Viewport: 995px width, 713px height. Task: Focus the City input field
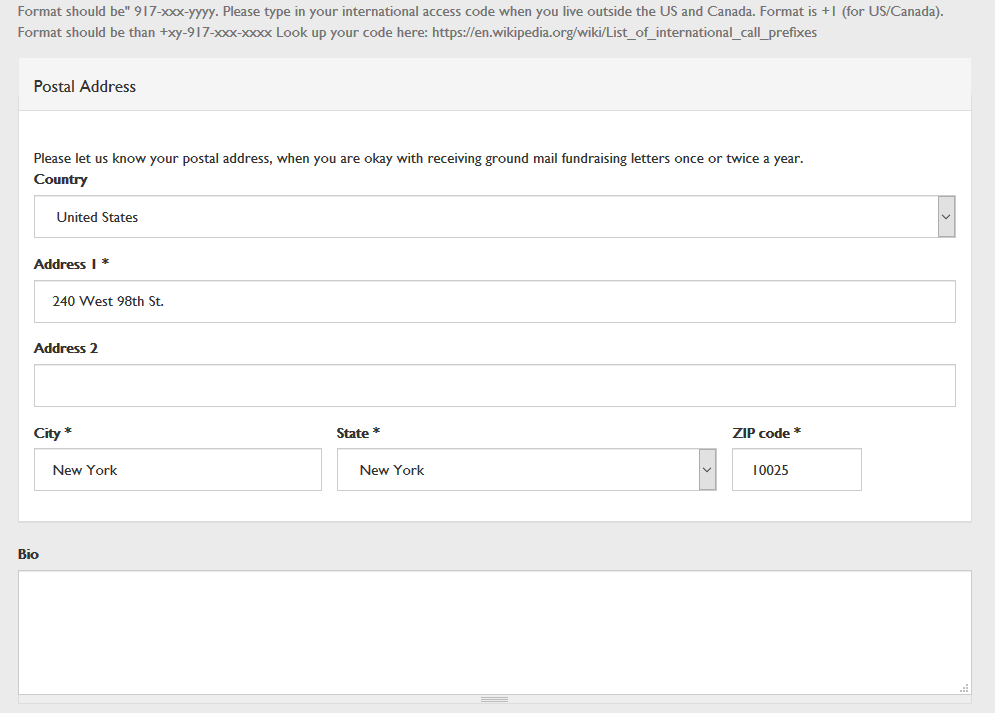[177, 470]
